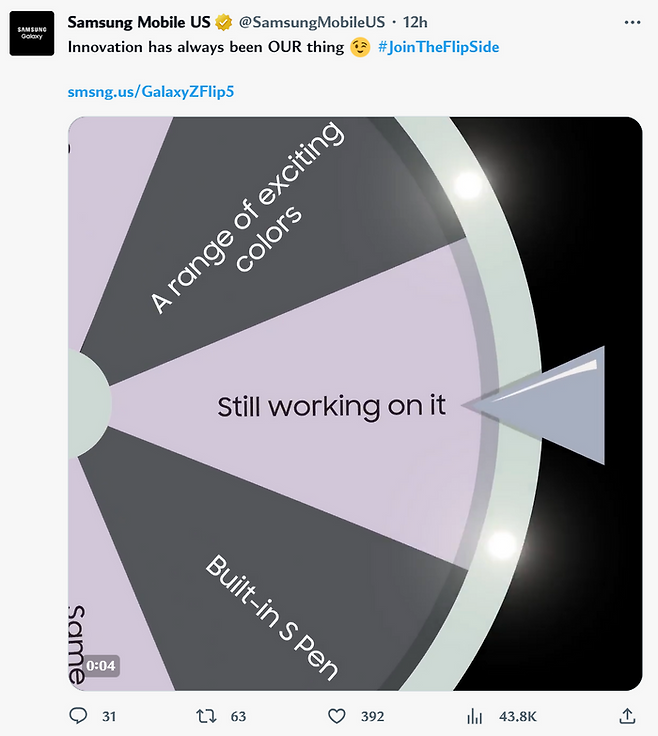Click the retweet arrows icon

point(206,716)
